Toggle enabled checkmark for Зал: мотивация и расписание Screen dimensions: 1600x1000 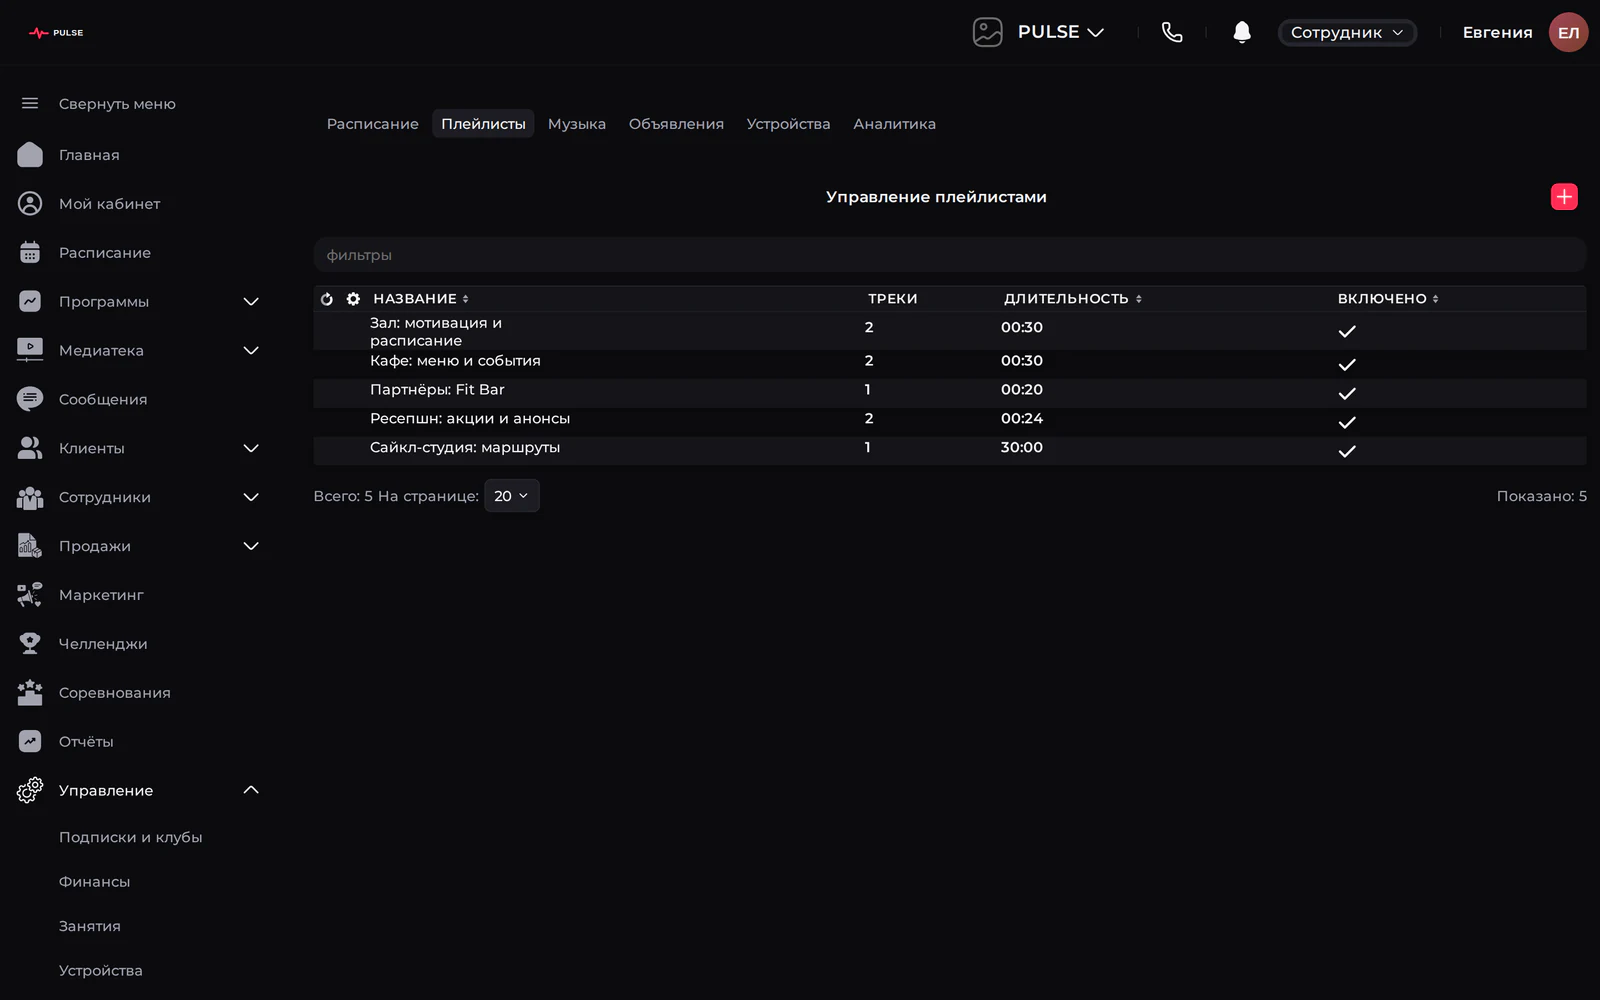1347,331
